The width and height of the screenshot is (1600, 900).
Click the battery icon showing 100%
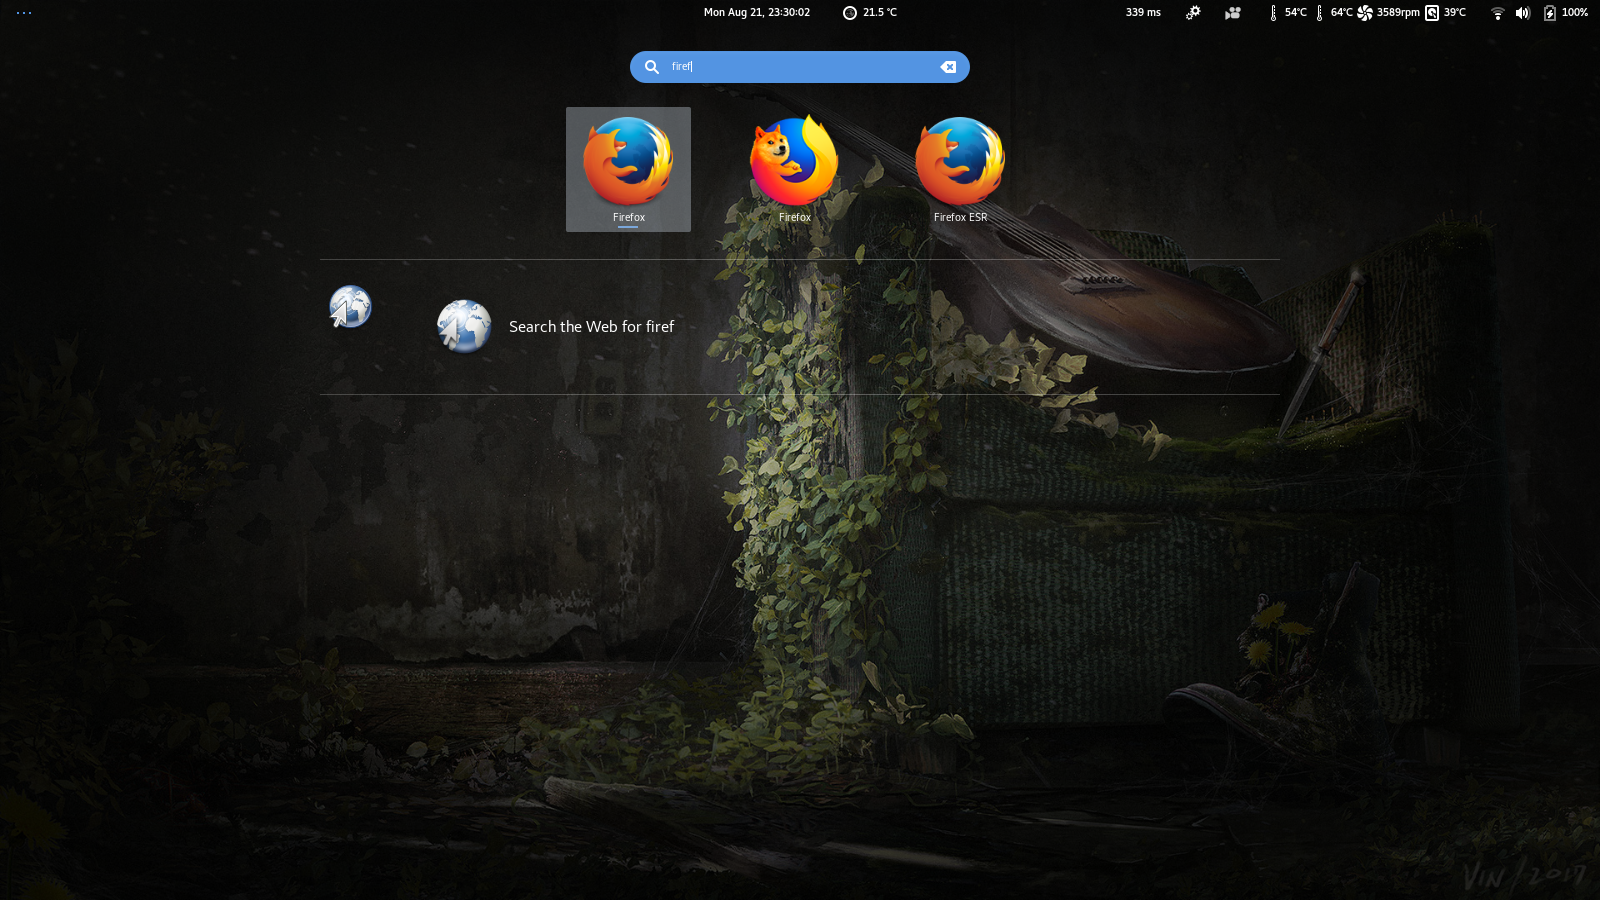tap(1550, 13)
